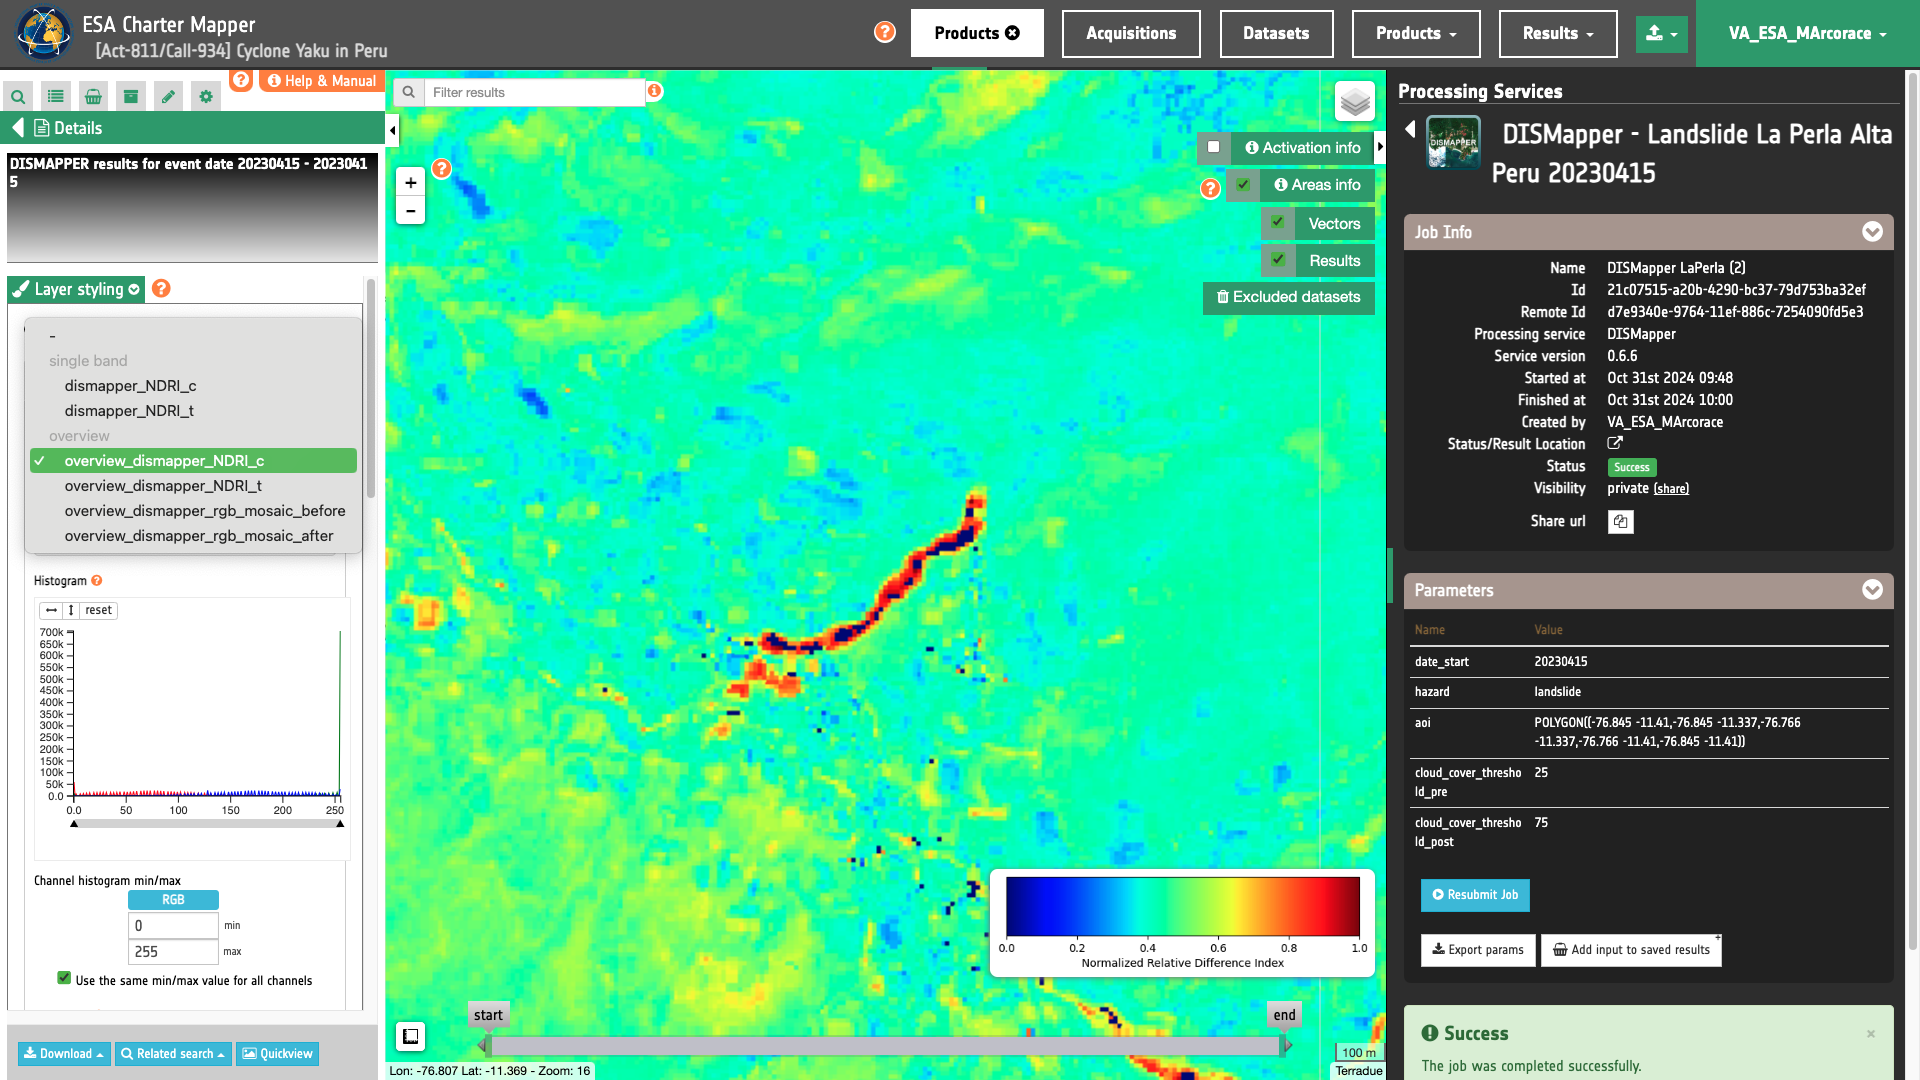The width and height of the screenshot is (1920, 1080).
Task: Click the search magnifier icon in left toolbar
Action: [18, 97]
